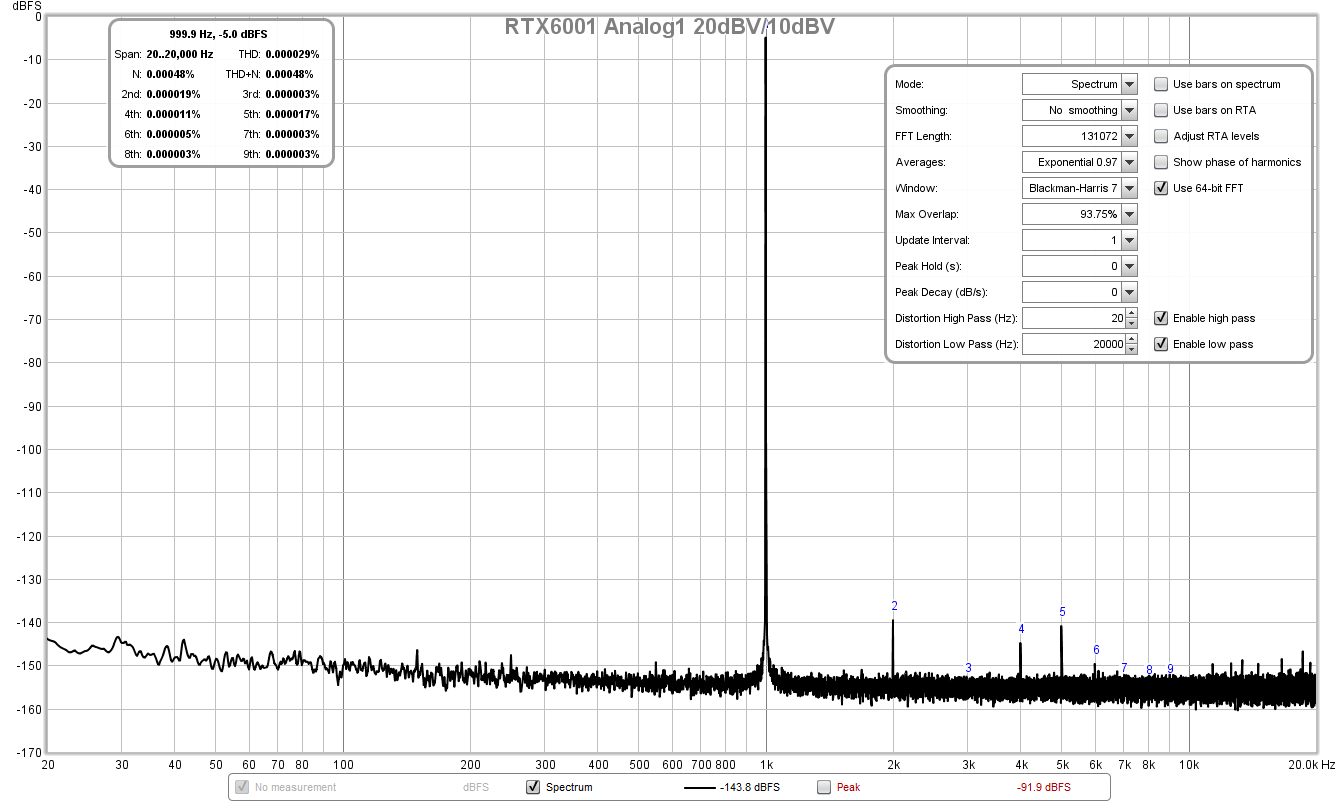Click the 5th harmonic value 0.000017%
This screenshot has height=802, width=1339.
pos(292,114)
